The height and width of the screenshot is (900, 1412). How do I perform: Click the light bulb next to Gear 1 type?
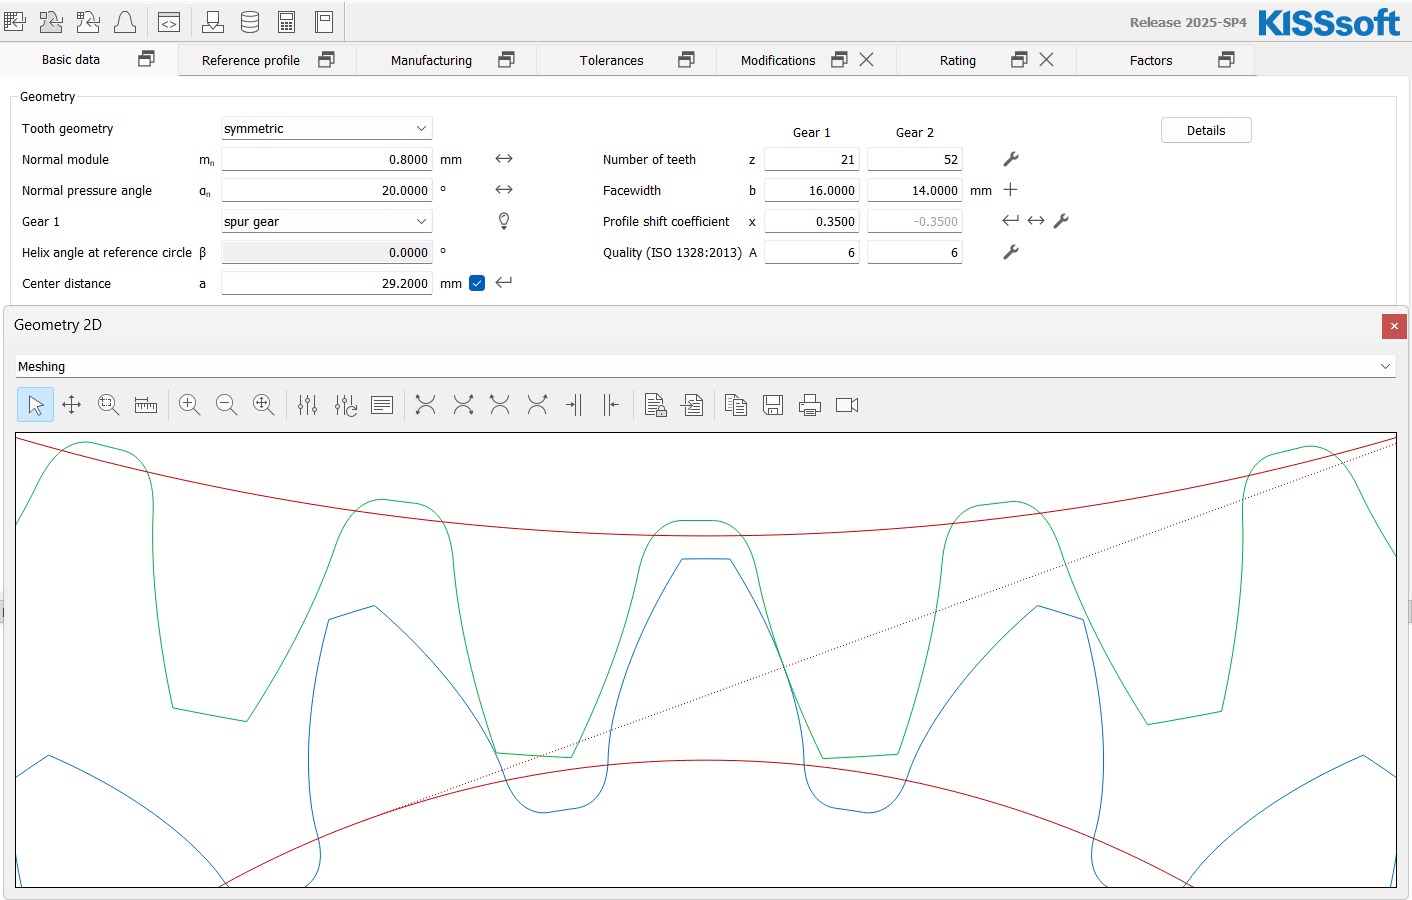coord(504,221)
